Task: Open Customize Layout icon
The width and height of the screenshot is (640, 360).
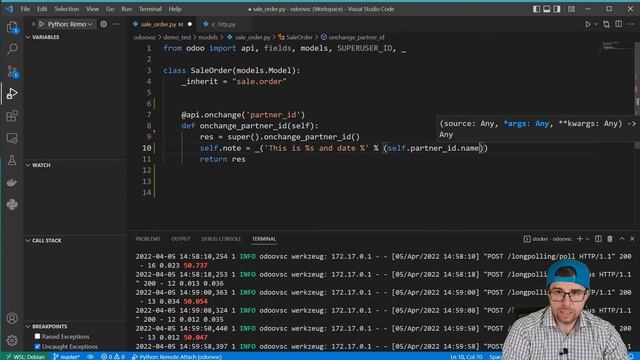Action: [x=571, y=9]
